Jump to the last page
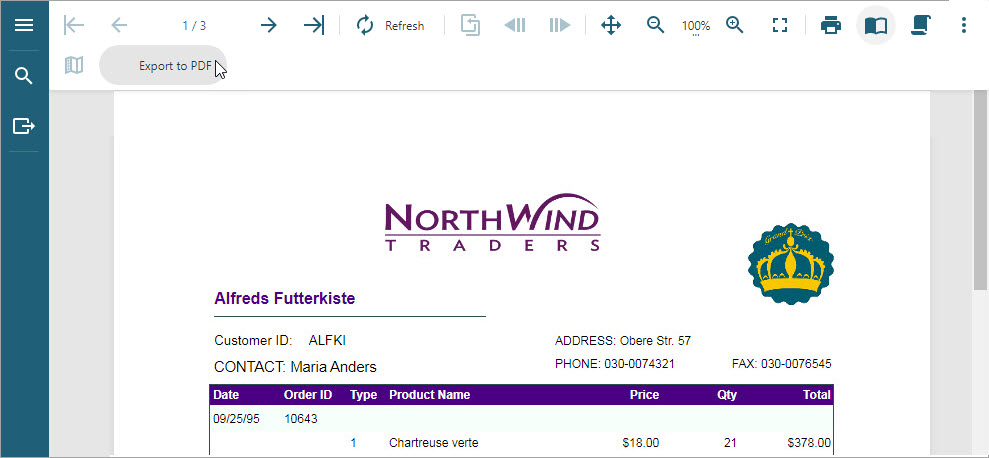Viewport: 989px width, 458px height. tap(313, 25)
